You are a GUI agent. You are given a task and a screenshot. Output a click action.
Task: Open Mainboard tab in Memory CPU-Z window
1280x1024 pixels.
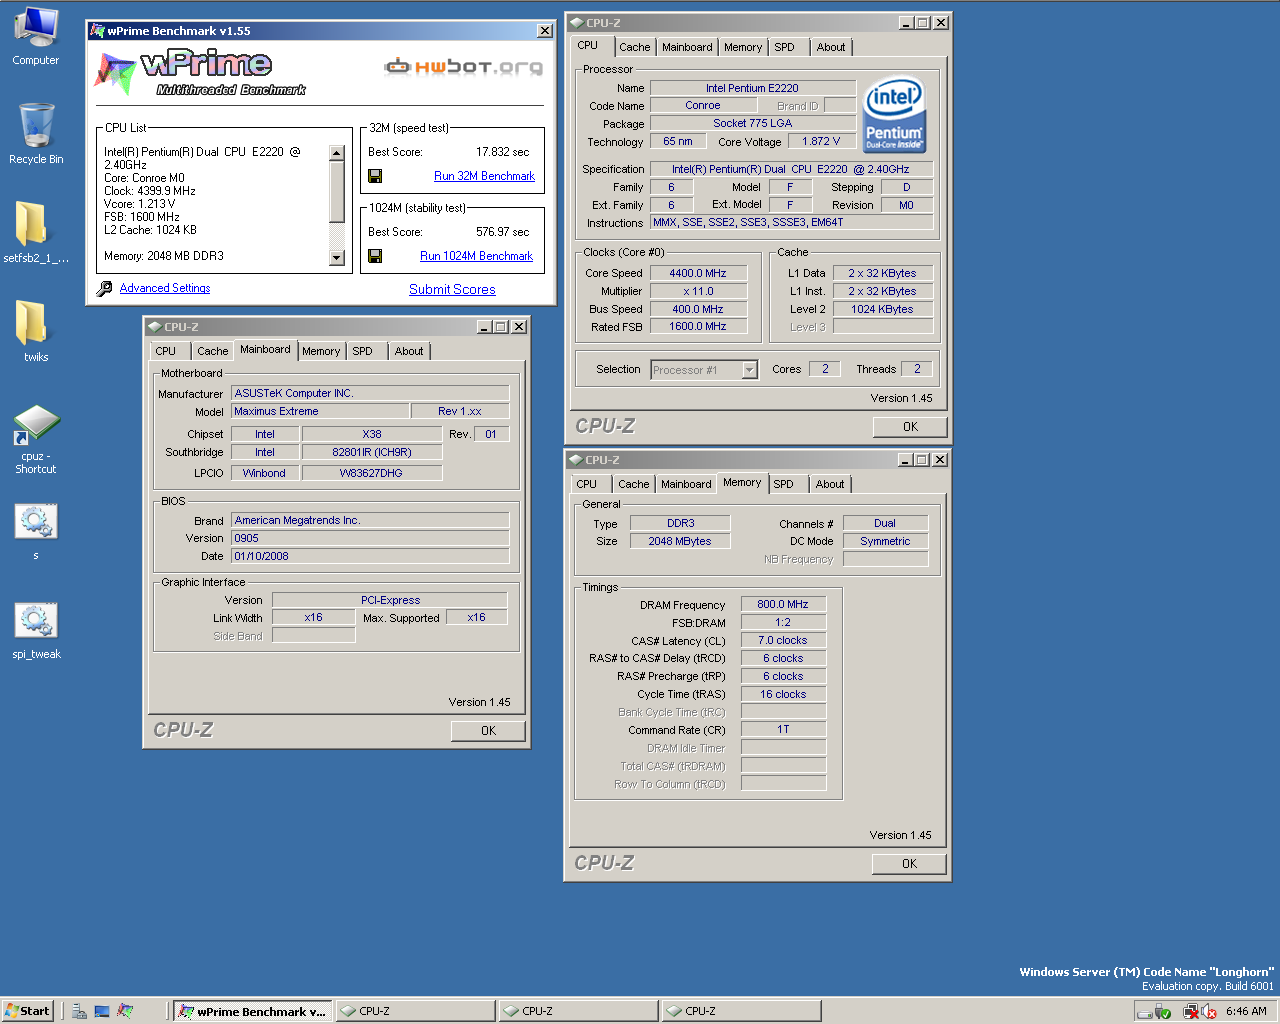687,484
